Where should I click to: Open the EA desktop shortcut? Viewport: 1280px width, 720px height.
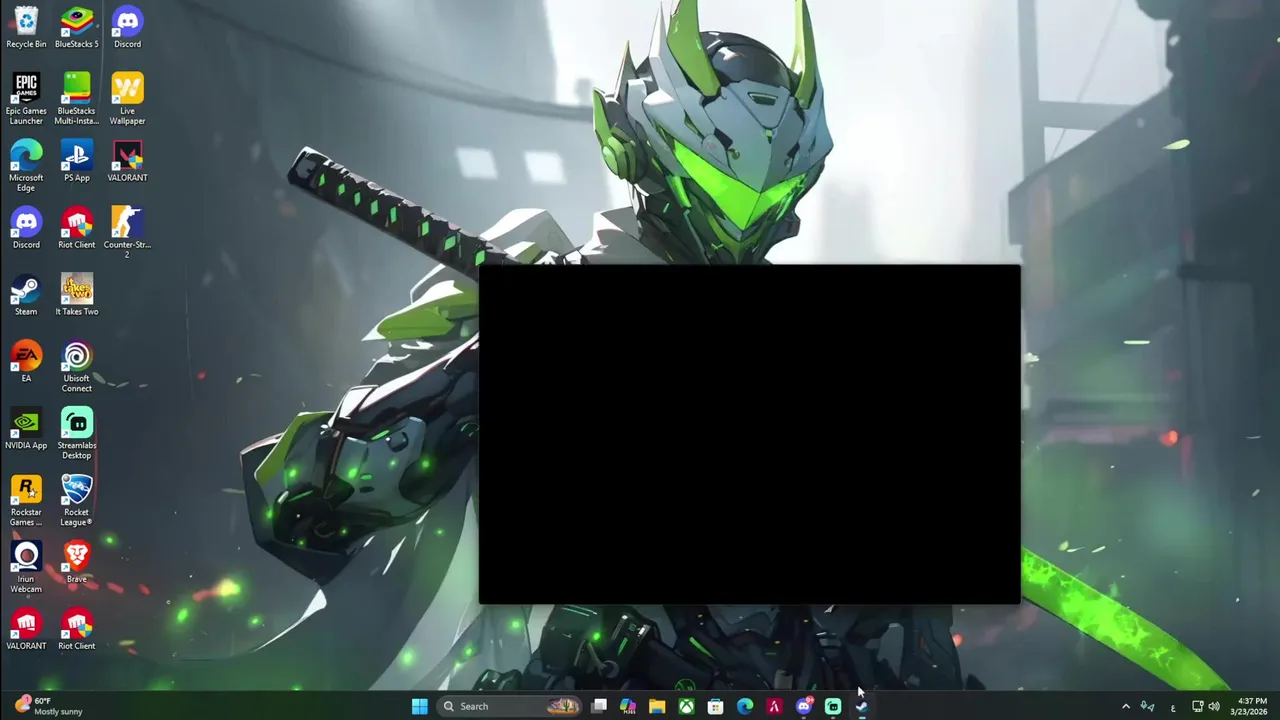[26, 362]
